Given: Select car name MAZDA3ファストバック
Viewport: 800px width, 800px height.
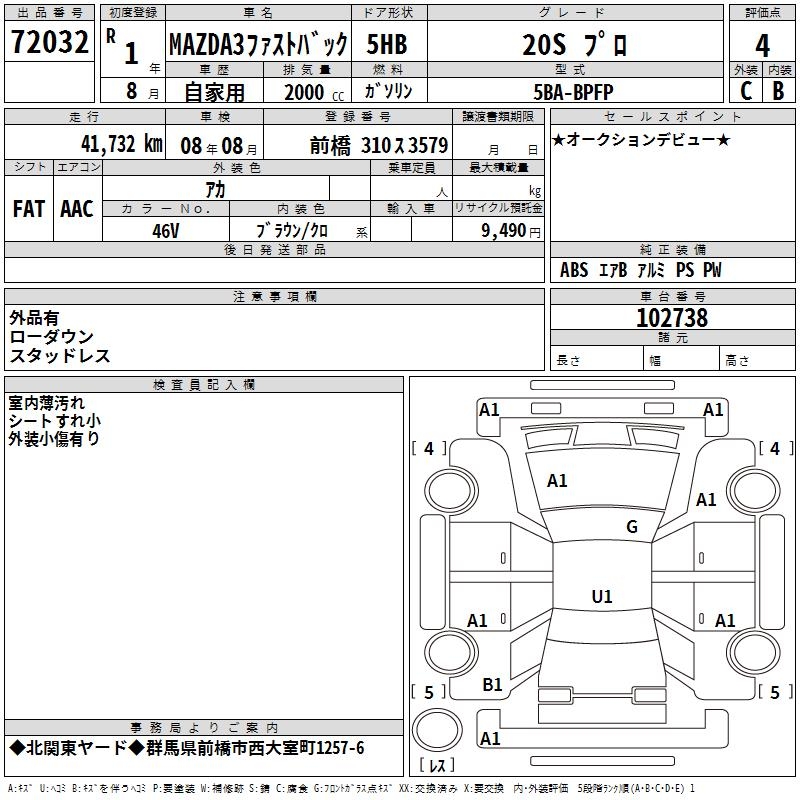Looking at the screenshot, I should click(258, 44).
